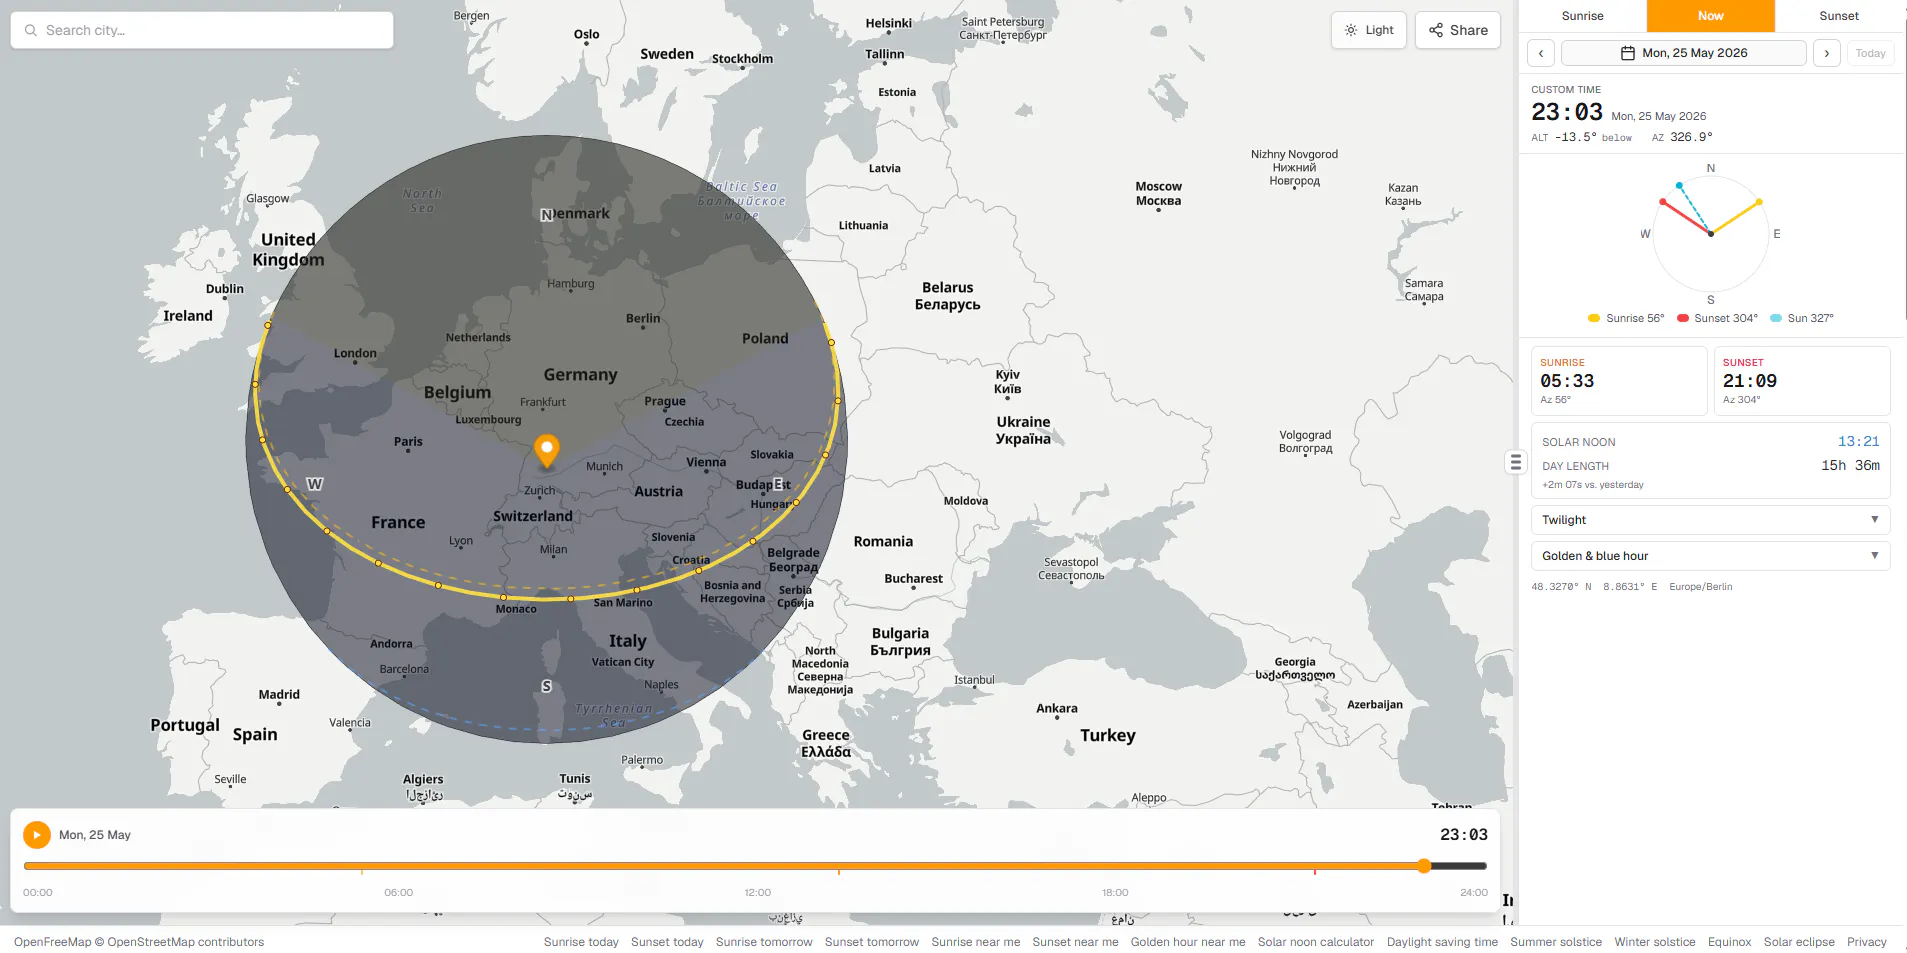The image size is (1907, 953).
Task: Open the Equinox link
Action: click(1729, 942)
